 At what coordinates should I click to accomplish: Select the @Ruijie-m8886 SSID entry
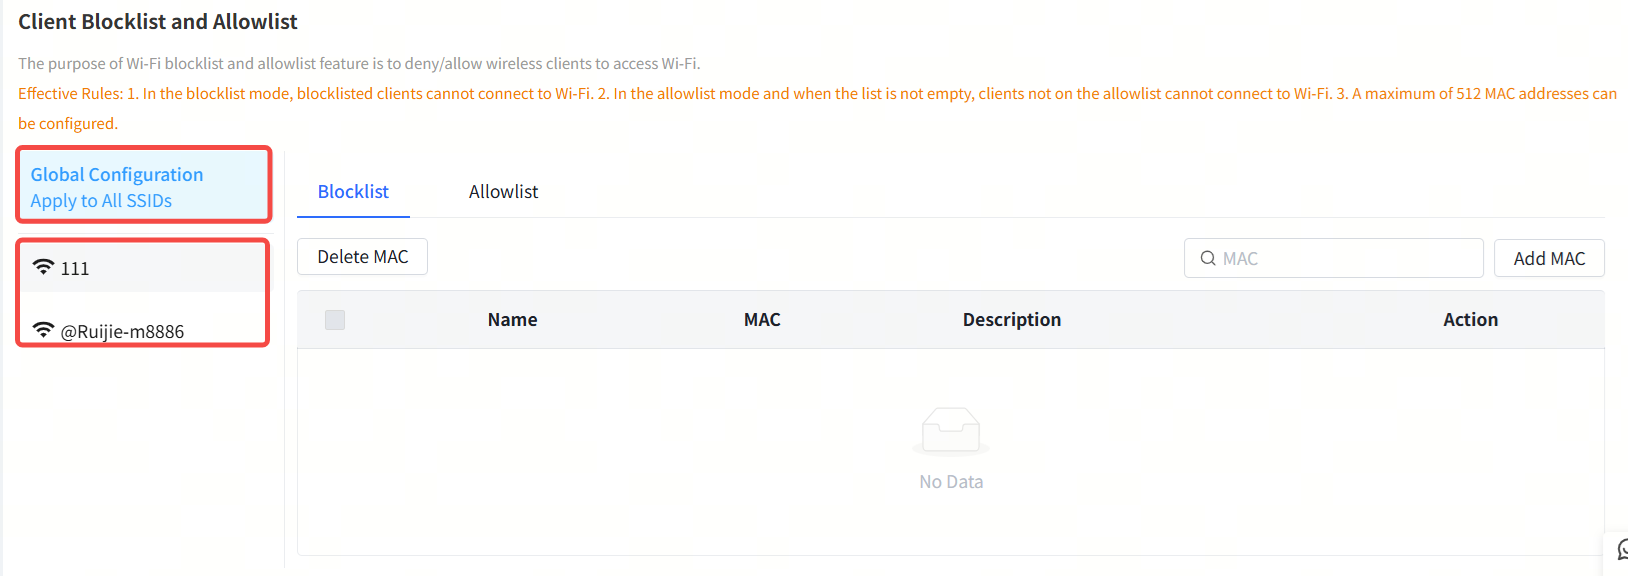click(122, 331)
